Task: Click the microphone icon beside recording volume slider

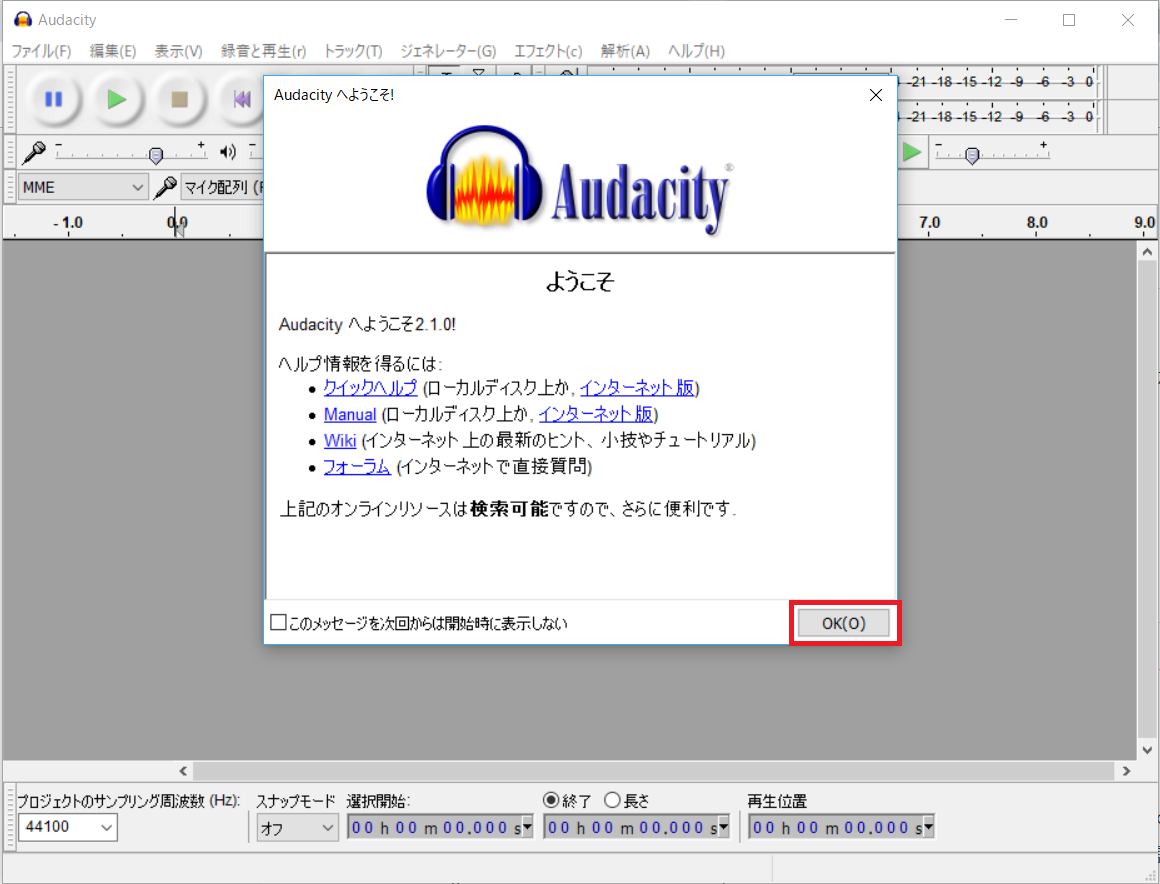Action: (34, 152)
